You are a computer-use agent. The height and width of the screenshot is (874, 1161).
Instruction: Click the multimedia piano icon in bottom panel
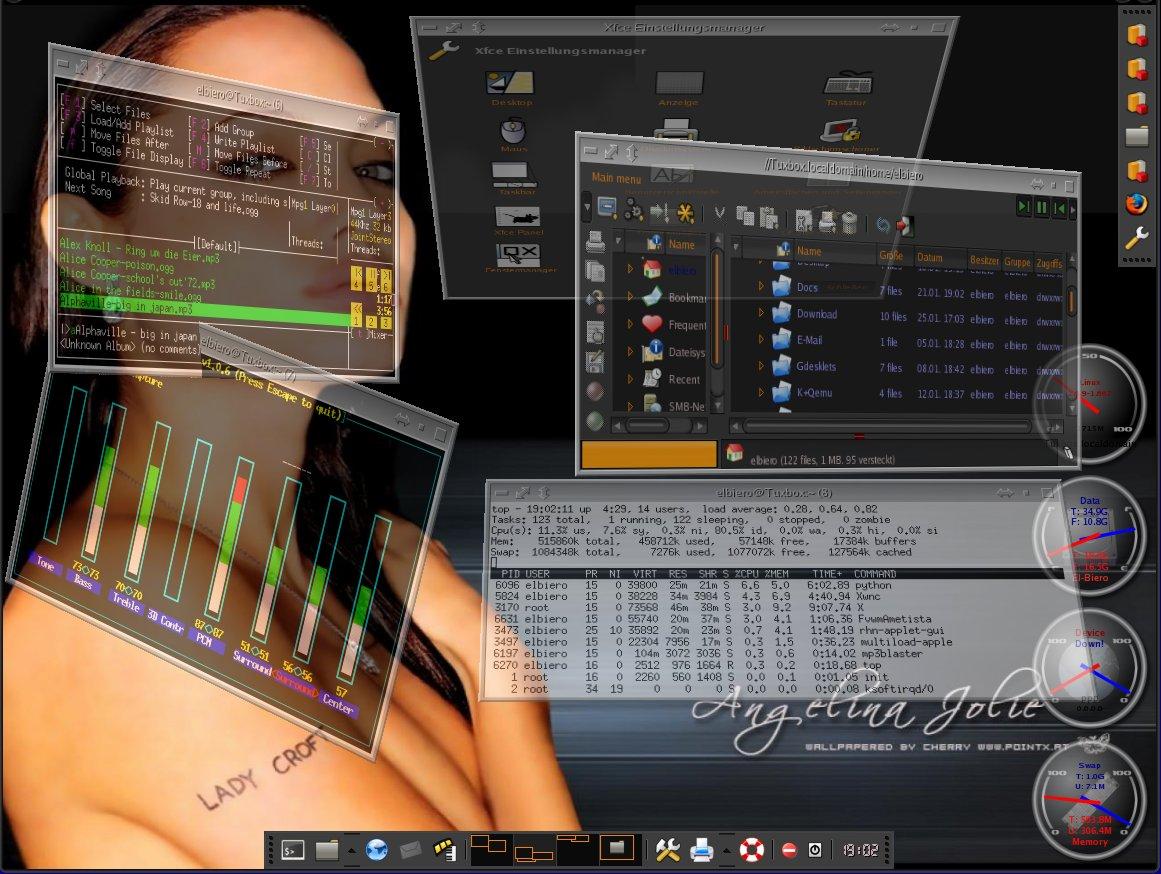click(x=444, y=850)
